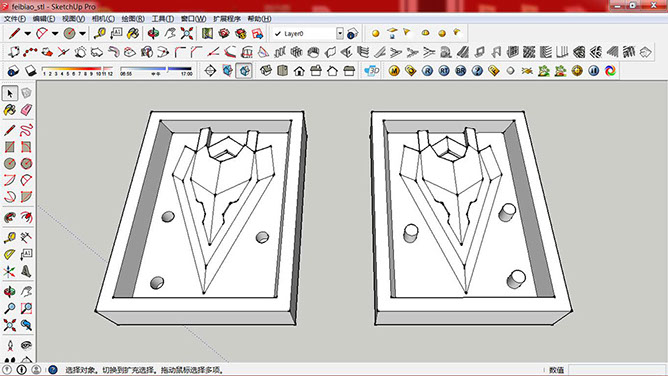The height and width of the screenshot is (376, 668).
Task: Select the Zoom magnifier tool in the left palette
Action: pos(10,308)
